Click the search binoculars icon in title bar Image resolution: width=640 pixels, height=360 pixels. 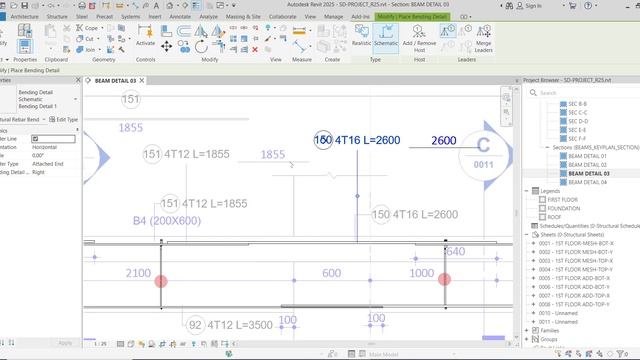509,6
